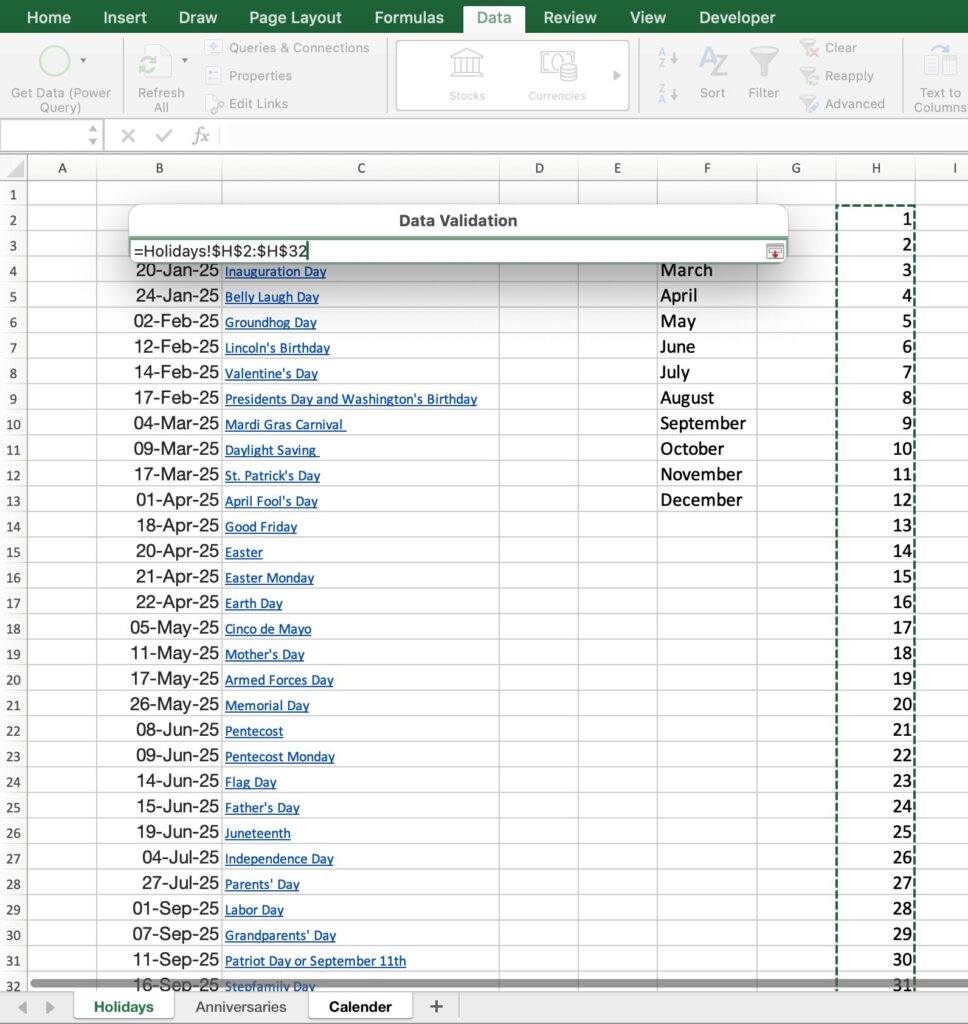This screenshot has height=1024, width=968.
Task: Open Queries & Connections
Action: [287, 48]
